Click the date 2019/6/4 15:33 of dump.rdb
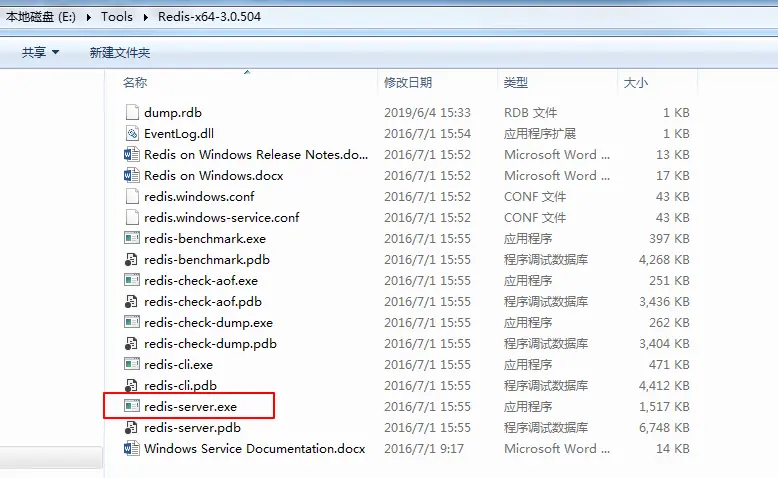The image size is (778, 478). [x=427, y=113]
